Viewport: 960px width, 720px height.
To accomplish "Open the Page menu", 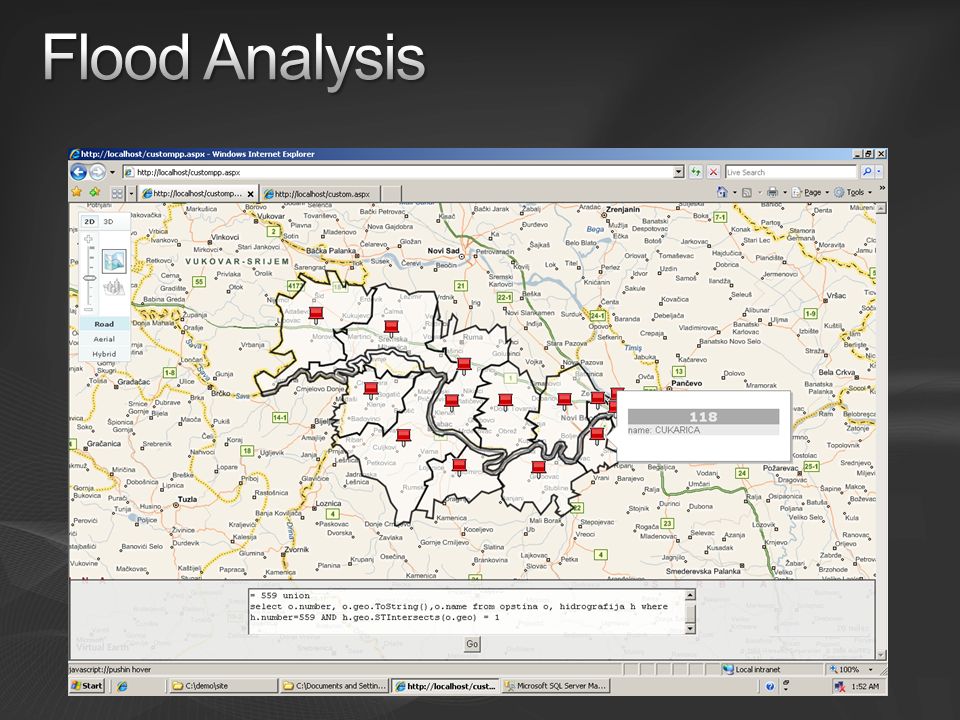I will coord(810,192).
